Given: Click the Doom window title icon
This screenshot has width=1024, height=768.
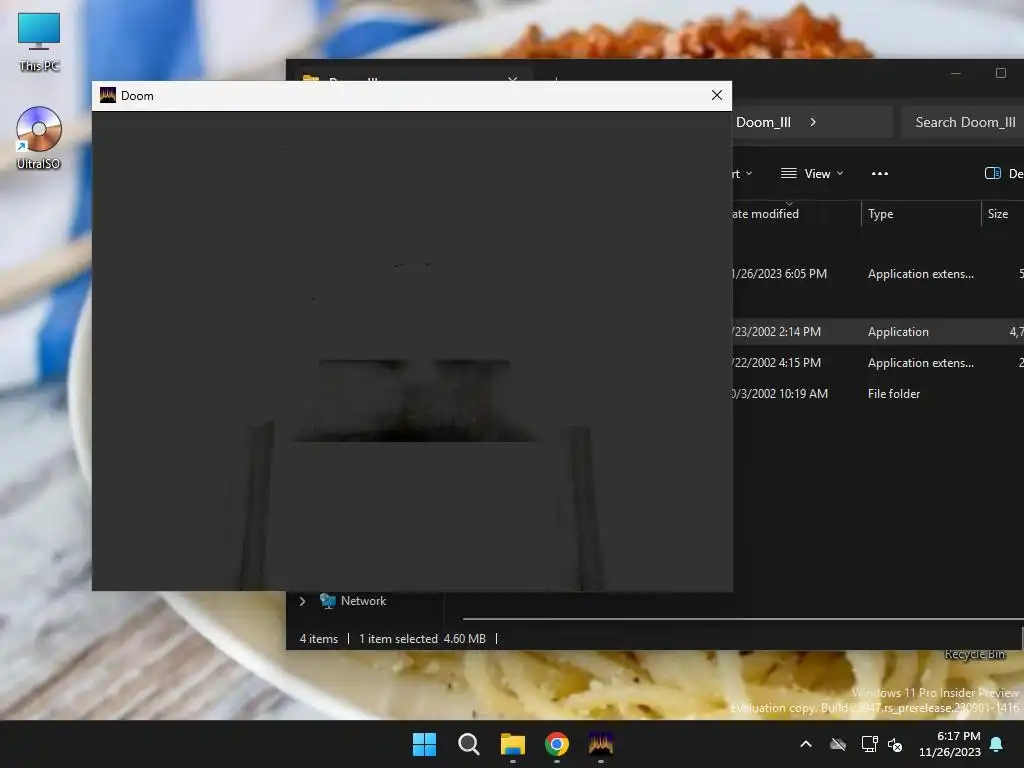Looking at the screenshot, I should (x=108, y=95).
